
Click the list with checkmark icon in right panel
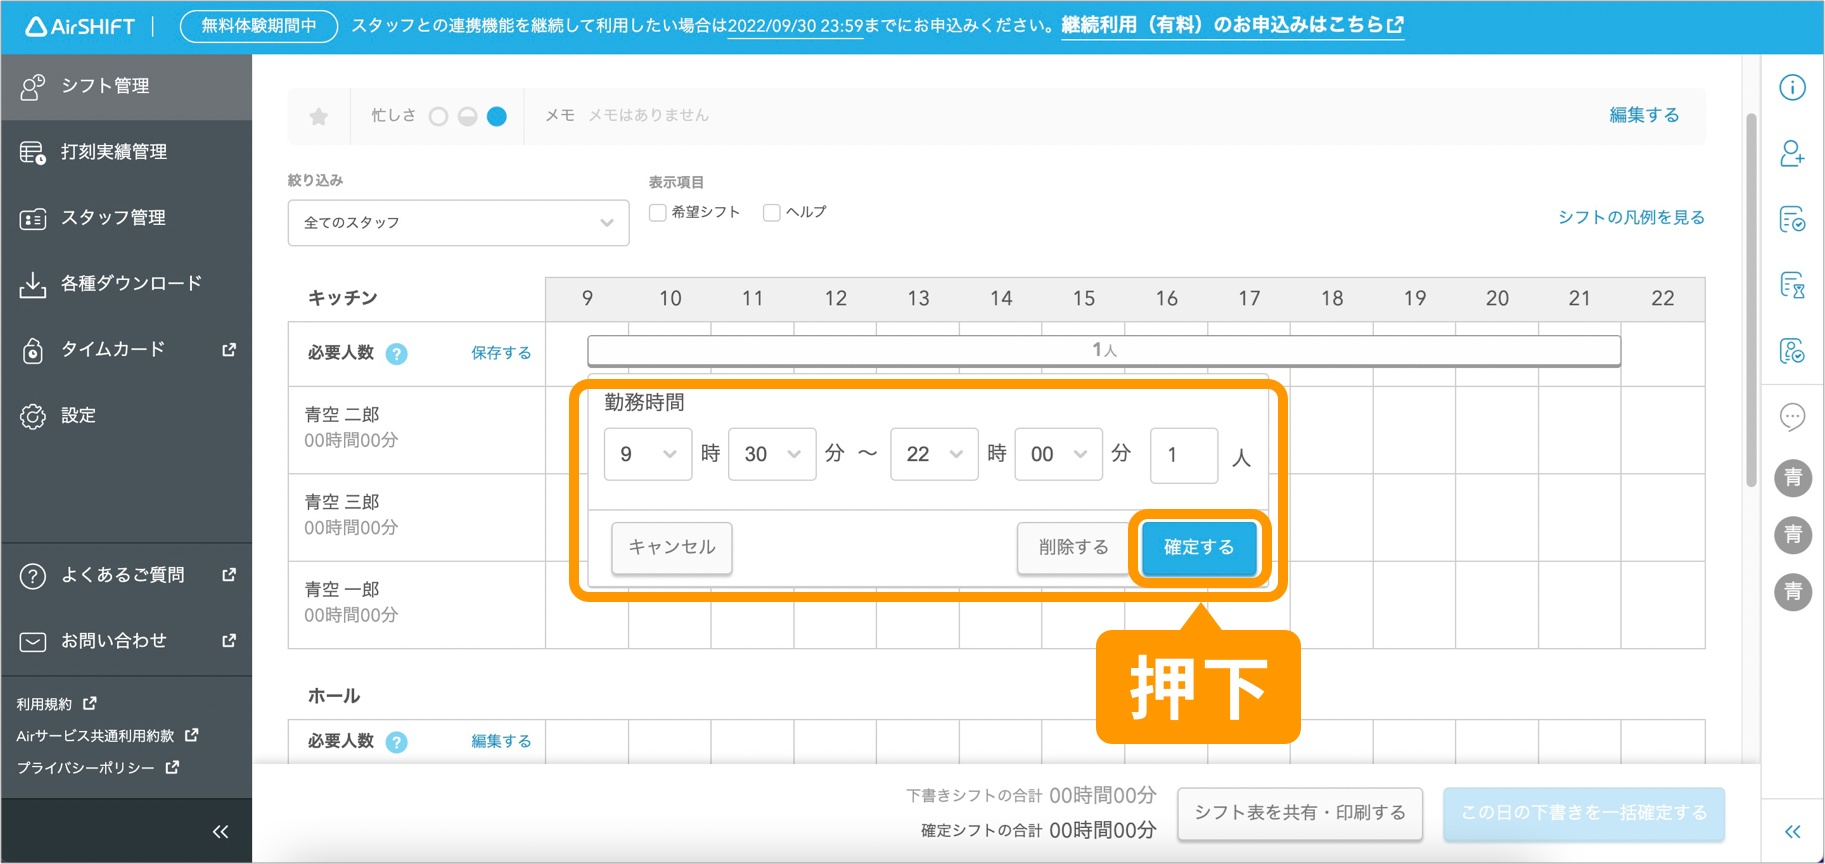click(1792, 219)
